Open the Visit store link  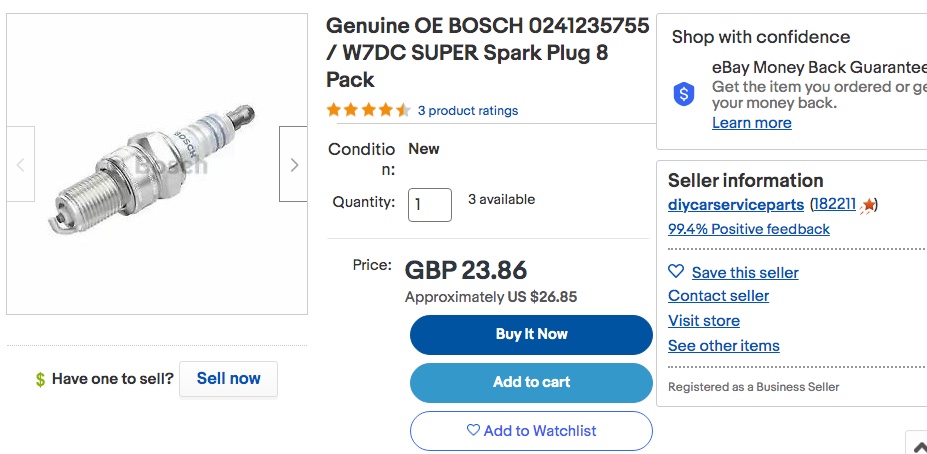(704, 321)
